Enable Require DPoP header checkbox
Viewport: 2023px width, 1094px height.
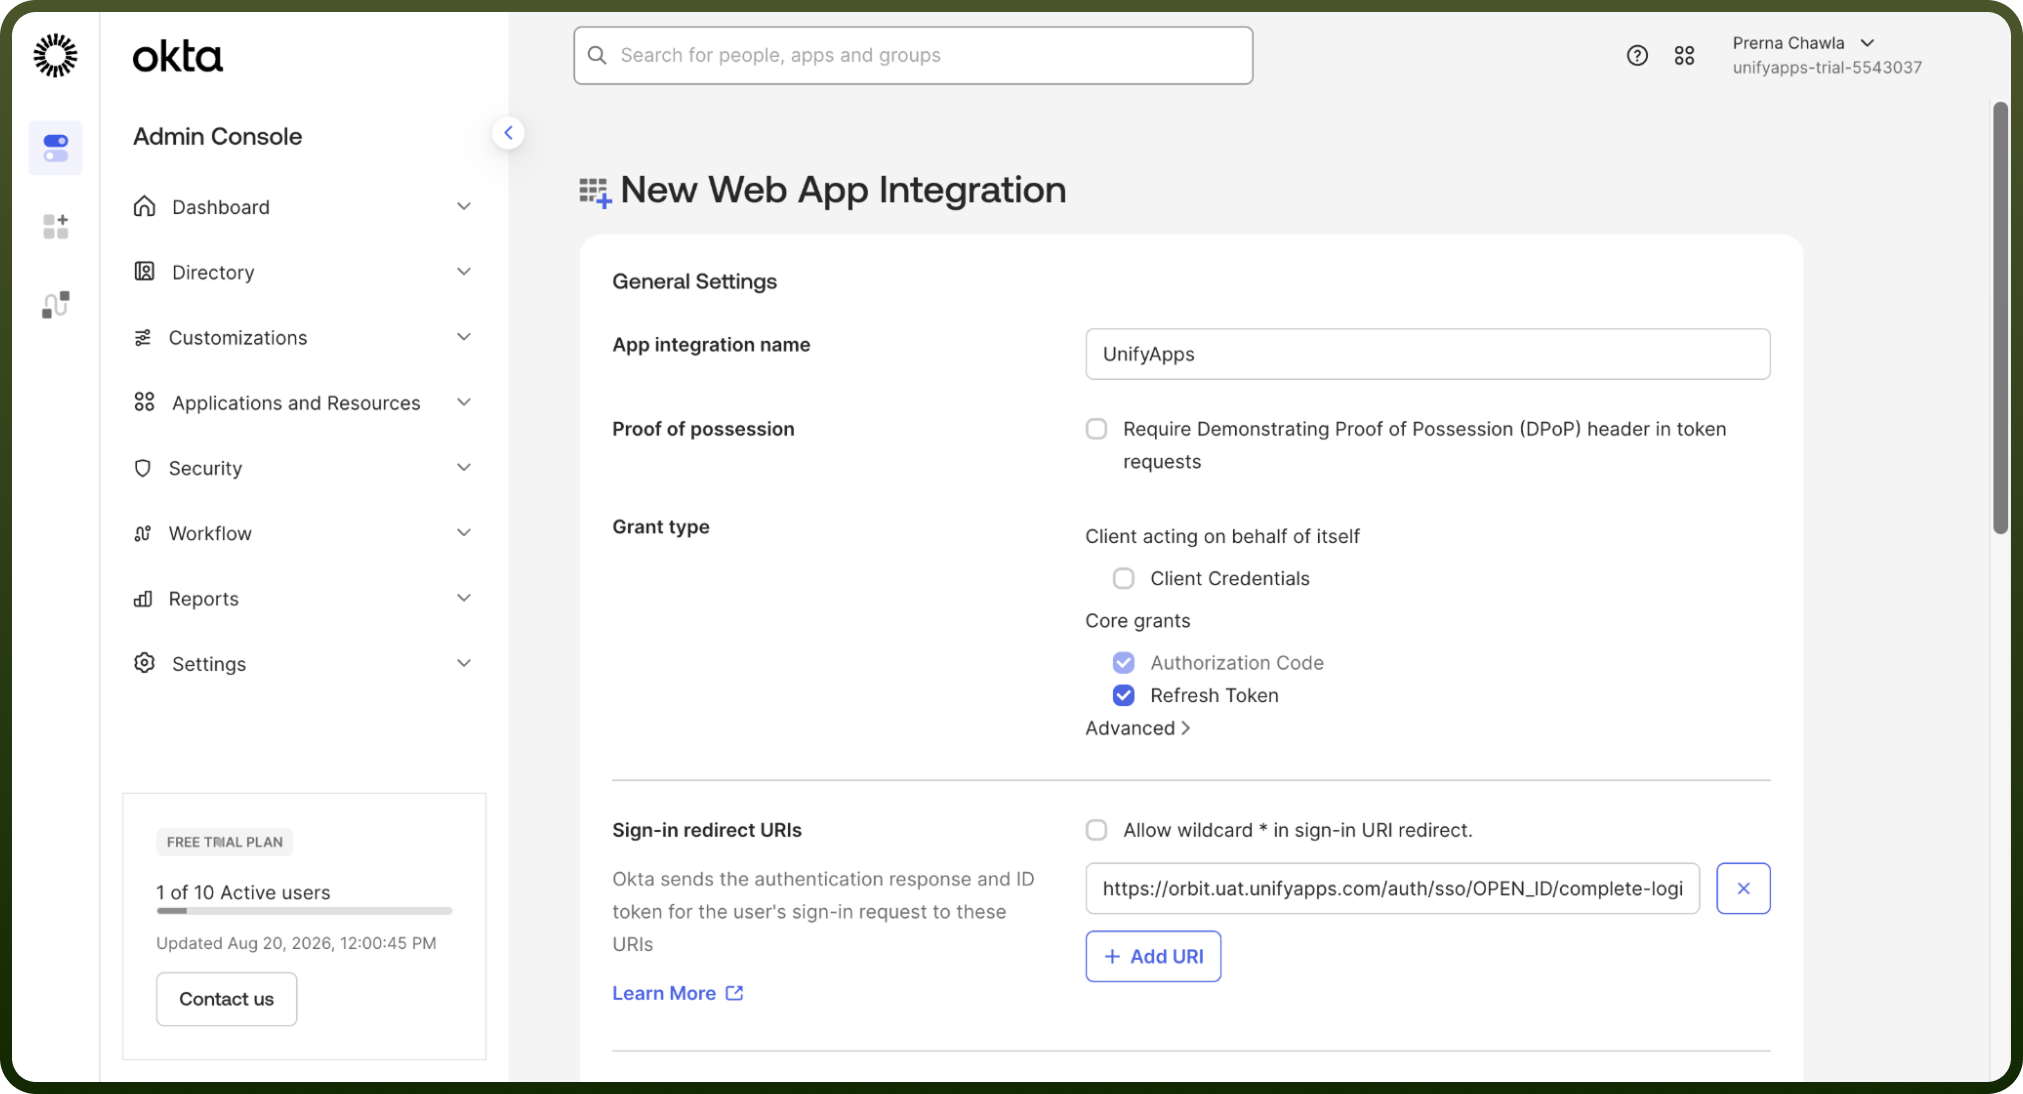coord(1097,429)
